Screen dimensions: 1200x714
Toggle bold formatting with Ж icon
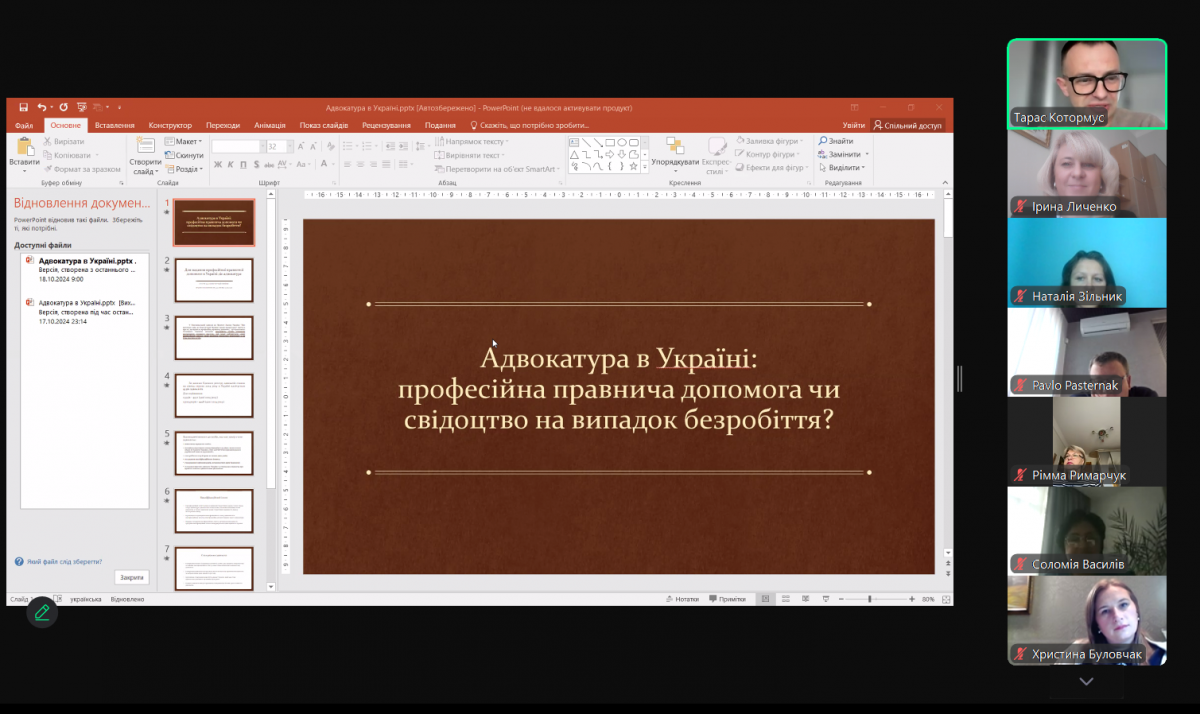pos(217,164)
